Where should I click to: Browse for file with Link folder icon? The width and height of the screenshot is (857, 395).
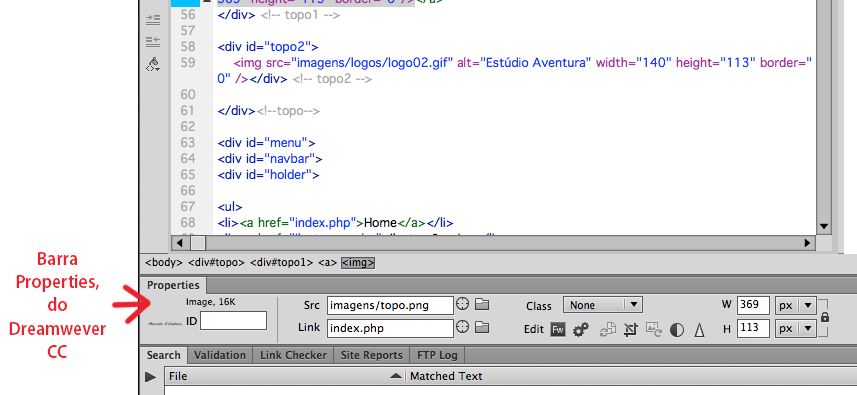[482, 327]
